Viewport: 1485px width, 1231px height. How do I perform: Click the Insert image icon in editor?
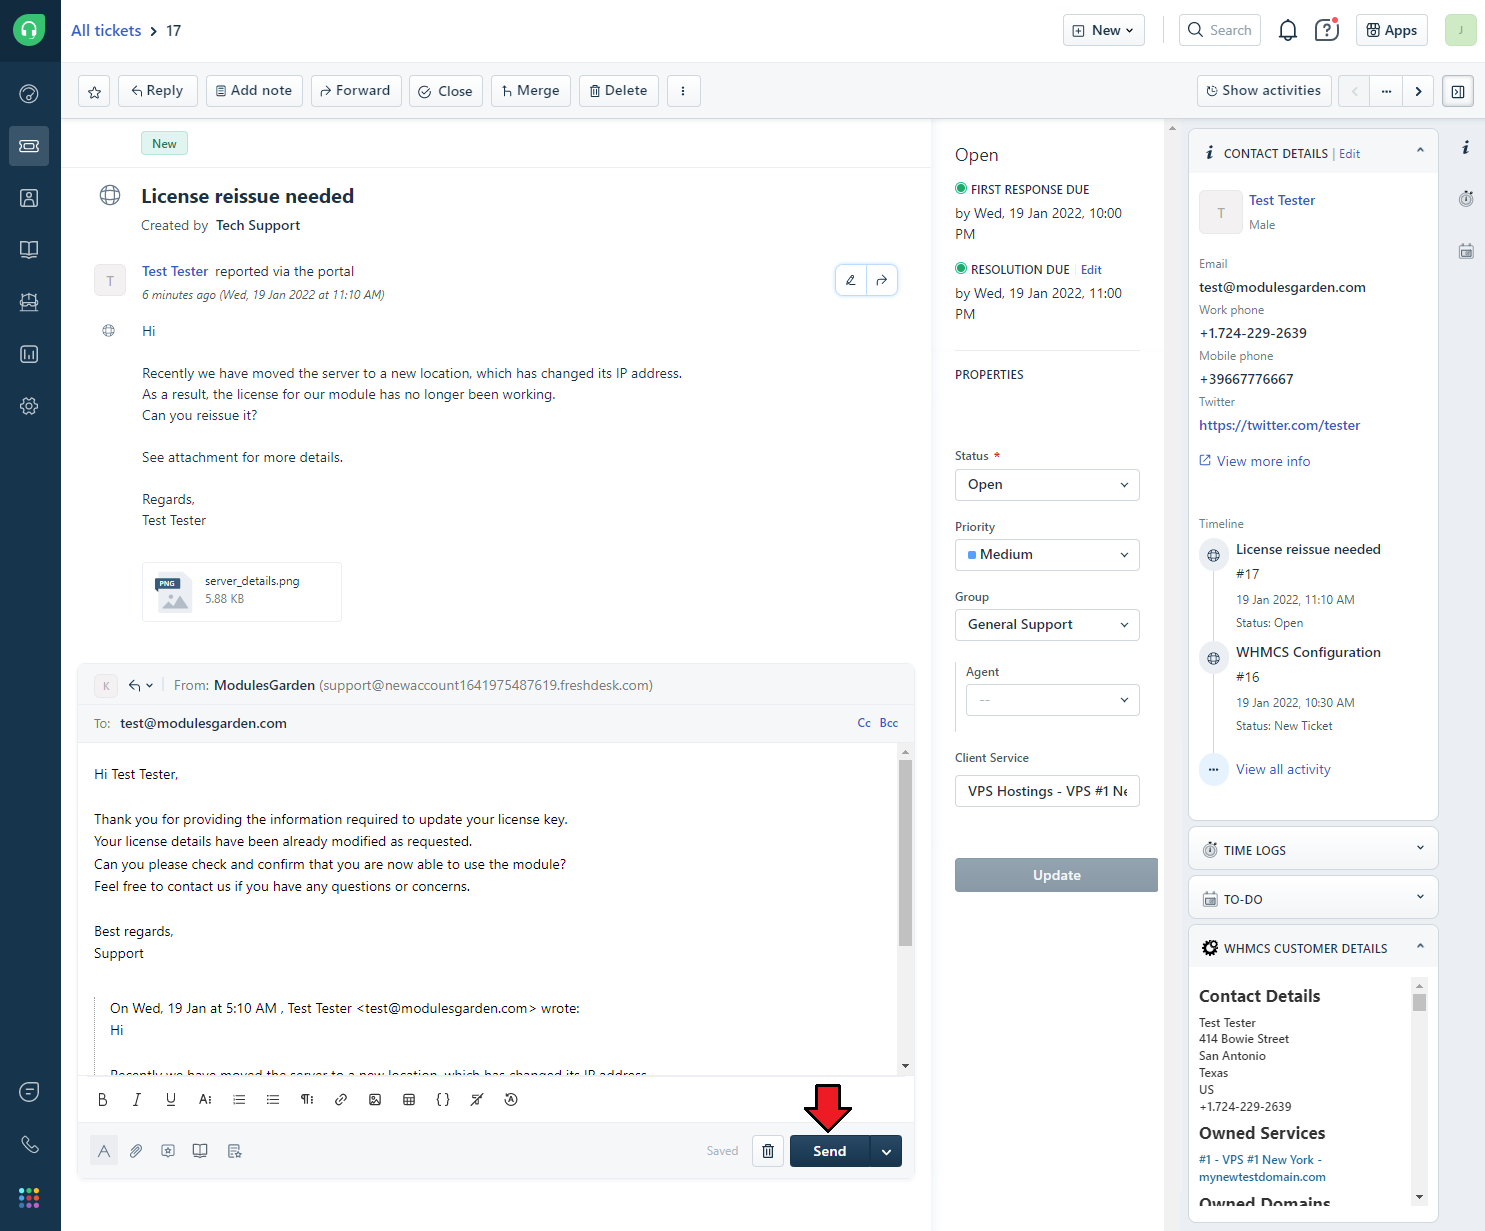[x=375, y=1099]
